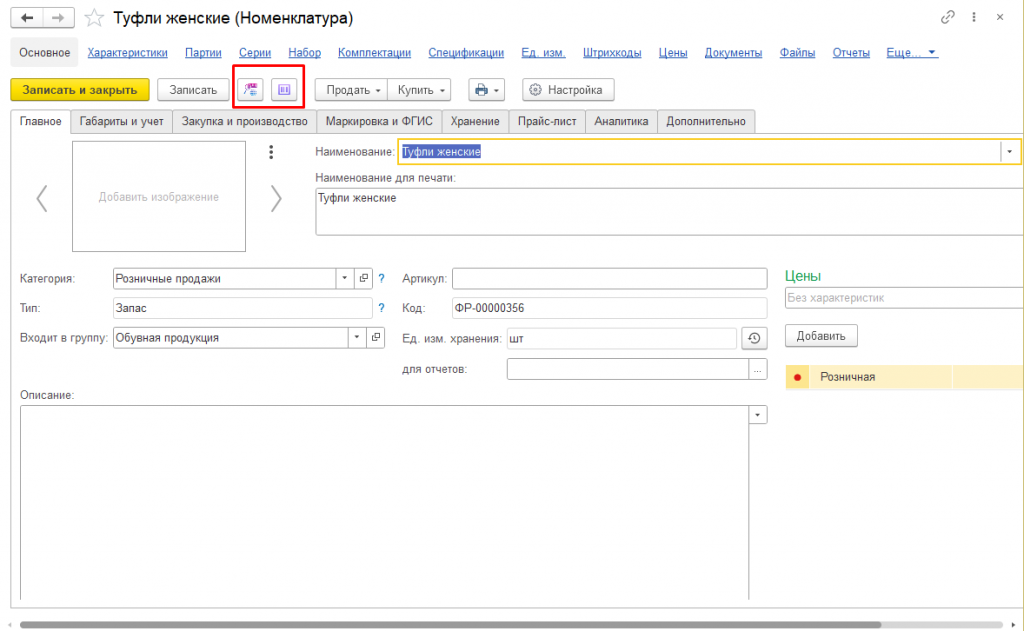Focus the Описание text area
Screen dimensions: 1024x631
(x=385, y=502)
